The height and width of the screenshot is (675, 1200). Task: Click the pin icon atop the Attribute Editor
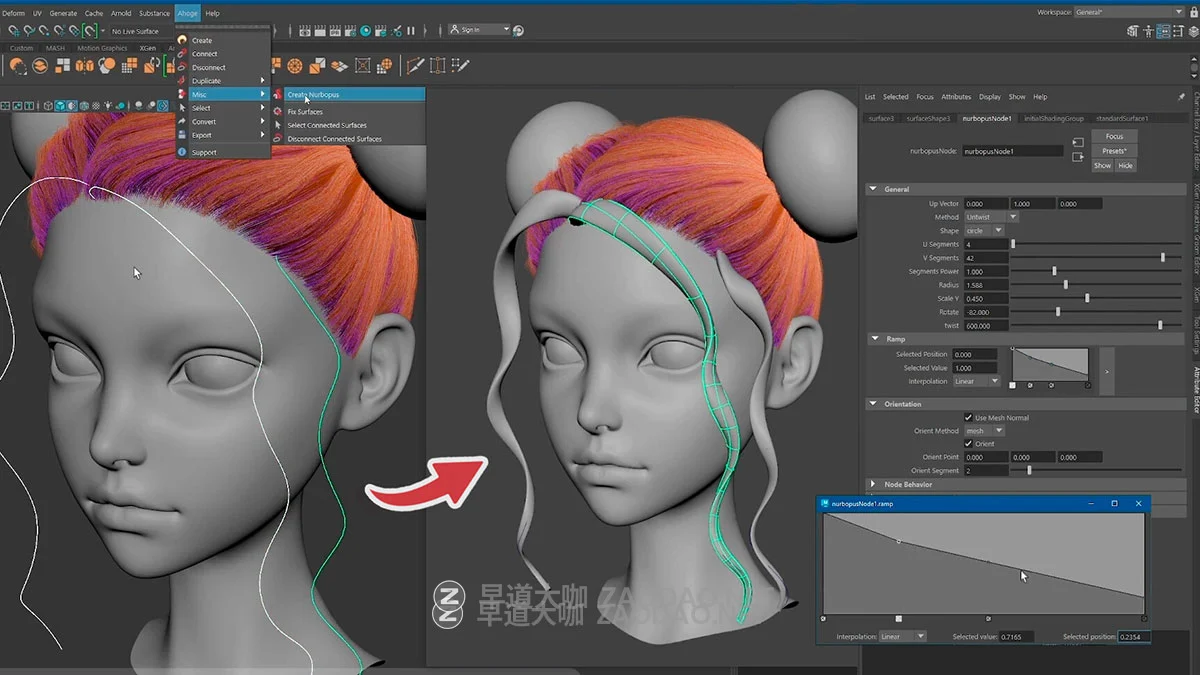(x=1181, y=96)
